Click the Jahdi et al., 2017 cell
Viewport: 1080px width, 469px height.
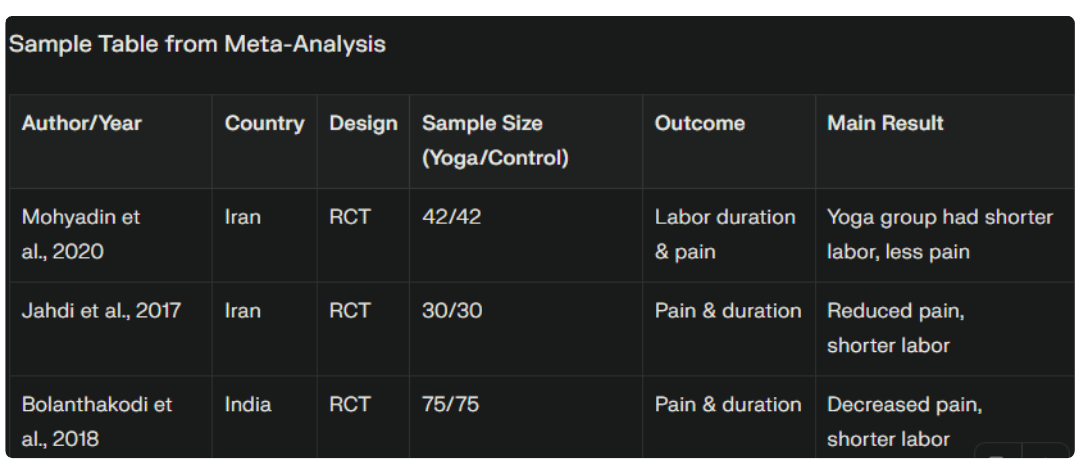pos(101,311)
